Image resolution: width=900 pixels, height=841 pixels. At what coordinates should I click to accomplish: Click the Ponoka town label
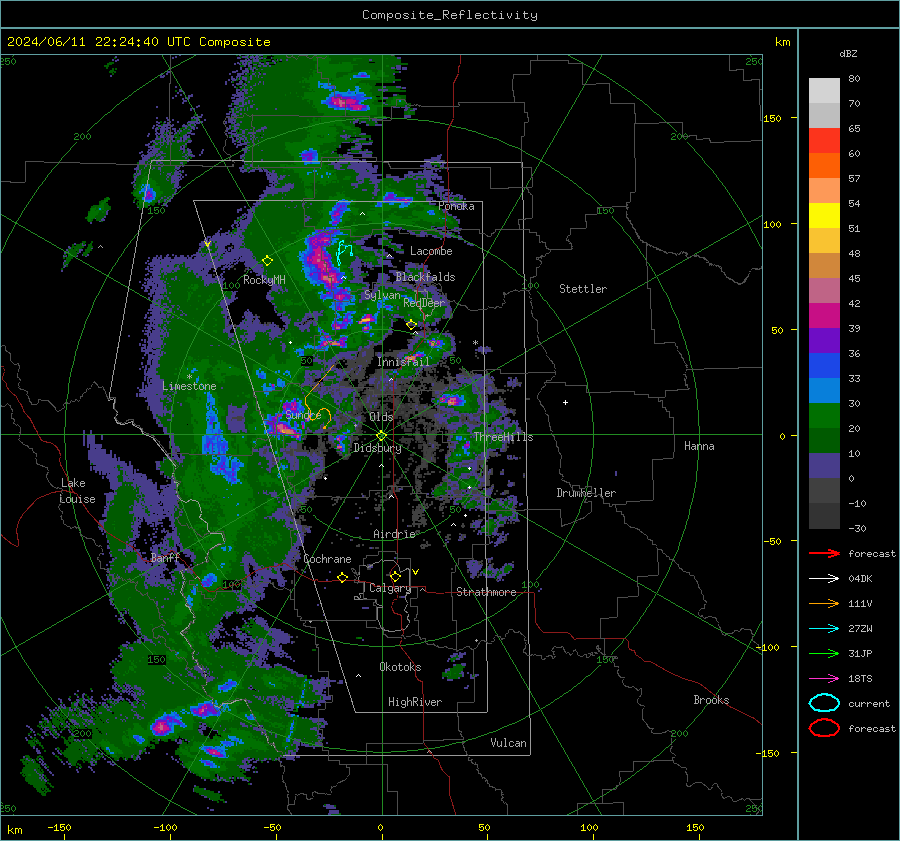pyautogui.click(x=456, y=206)
